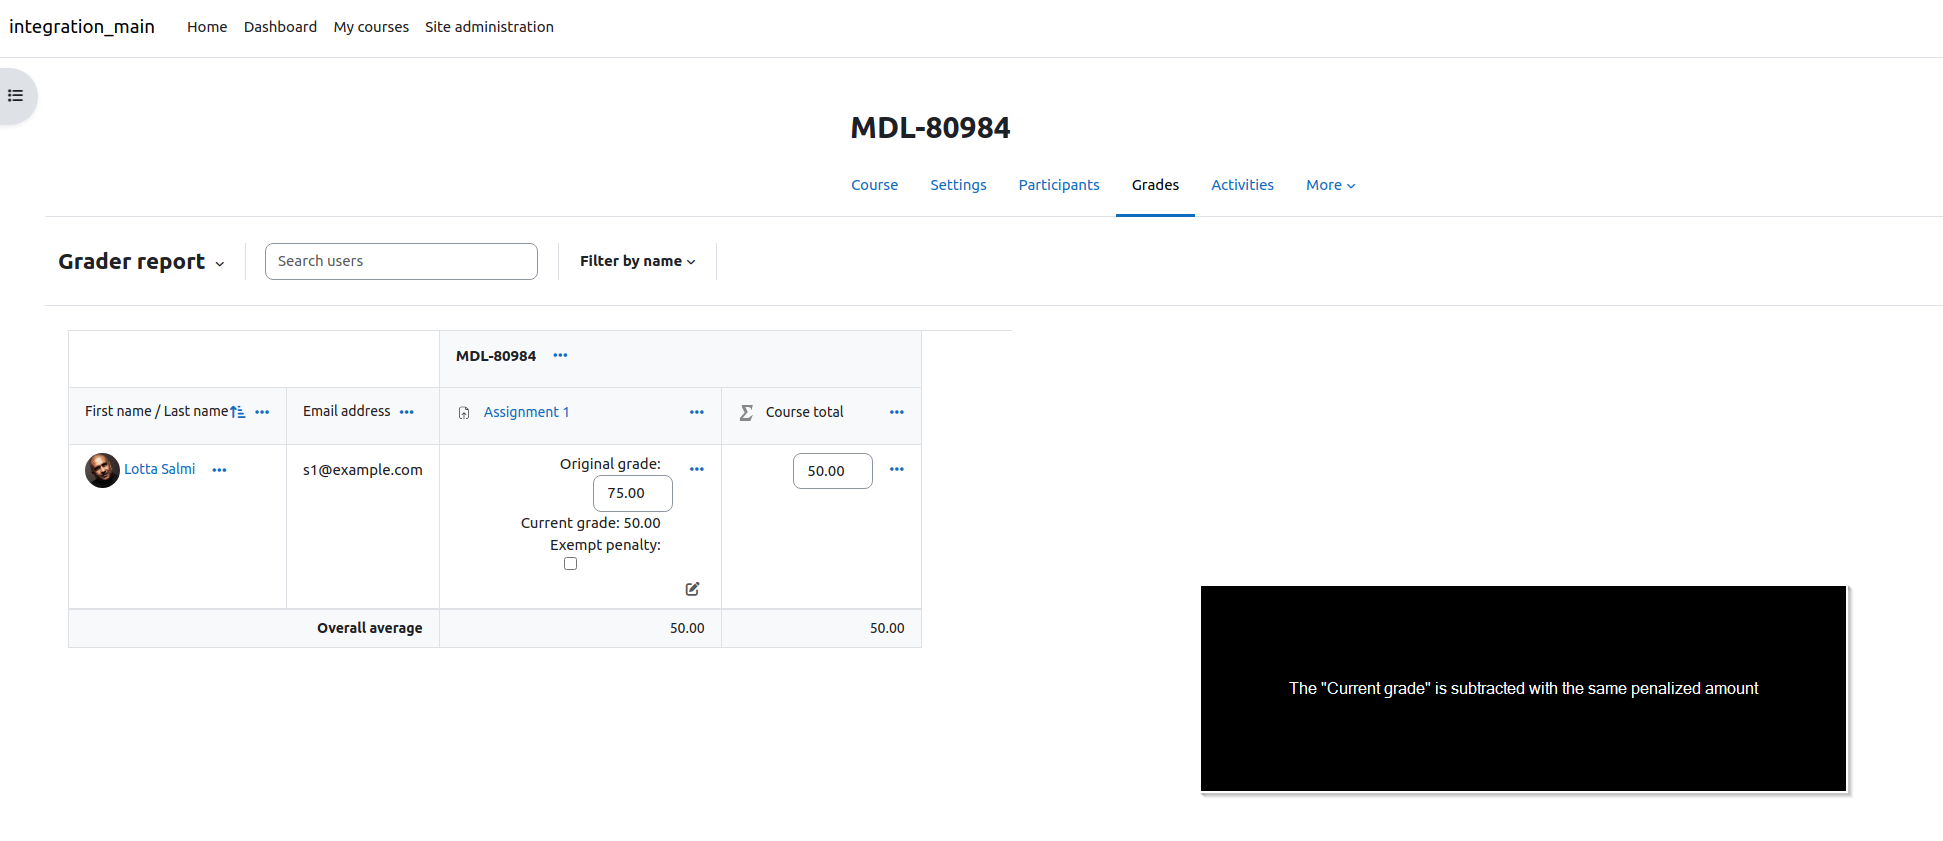Image resolution: width=1943 pixels, height=841 pixels.
Task: Open the Filter by name dropdown
Action: click(638, 261)
